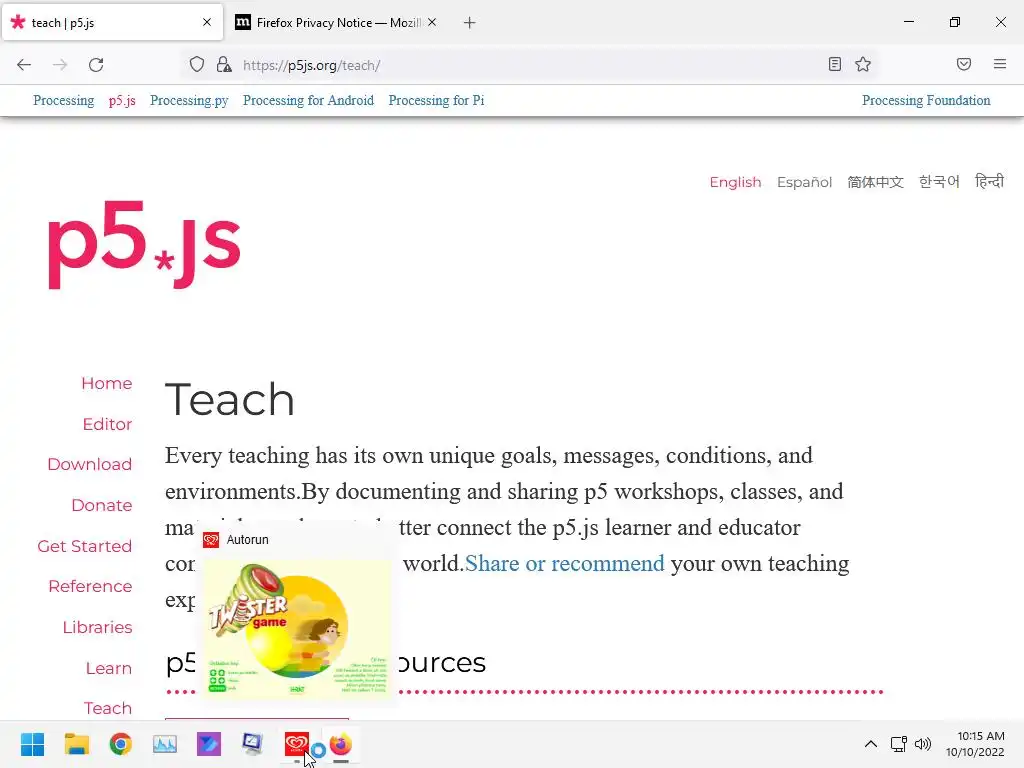Switch language to हिन्दी
1024x768 pixels.
click(x=989, y=181)
